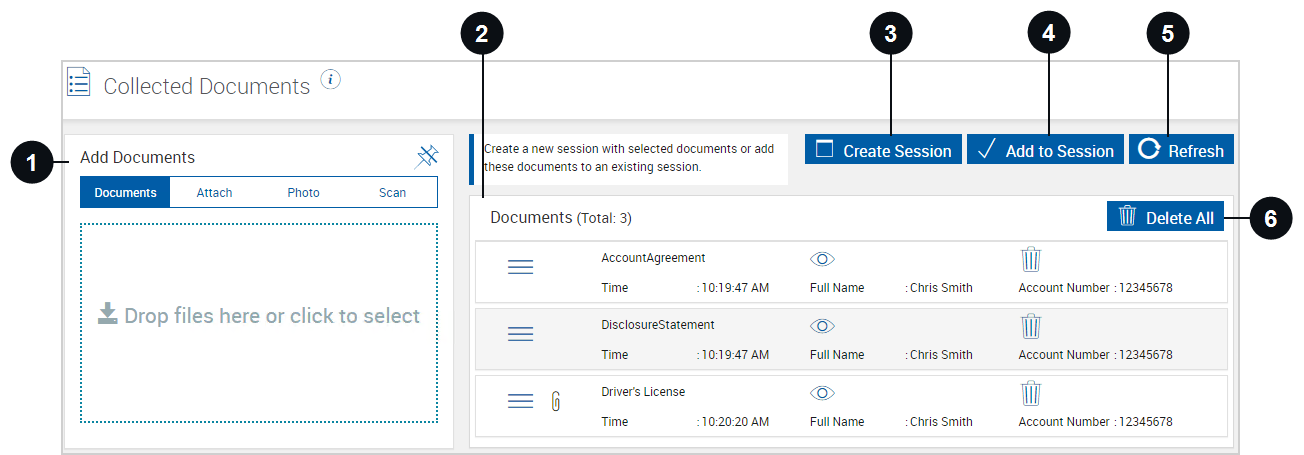The height and width of the screenshot is (455, 1304).
Task: Delete Driver's License using its trash icon
Action: (1031, 394)
